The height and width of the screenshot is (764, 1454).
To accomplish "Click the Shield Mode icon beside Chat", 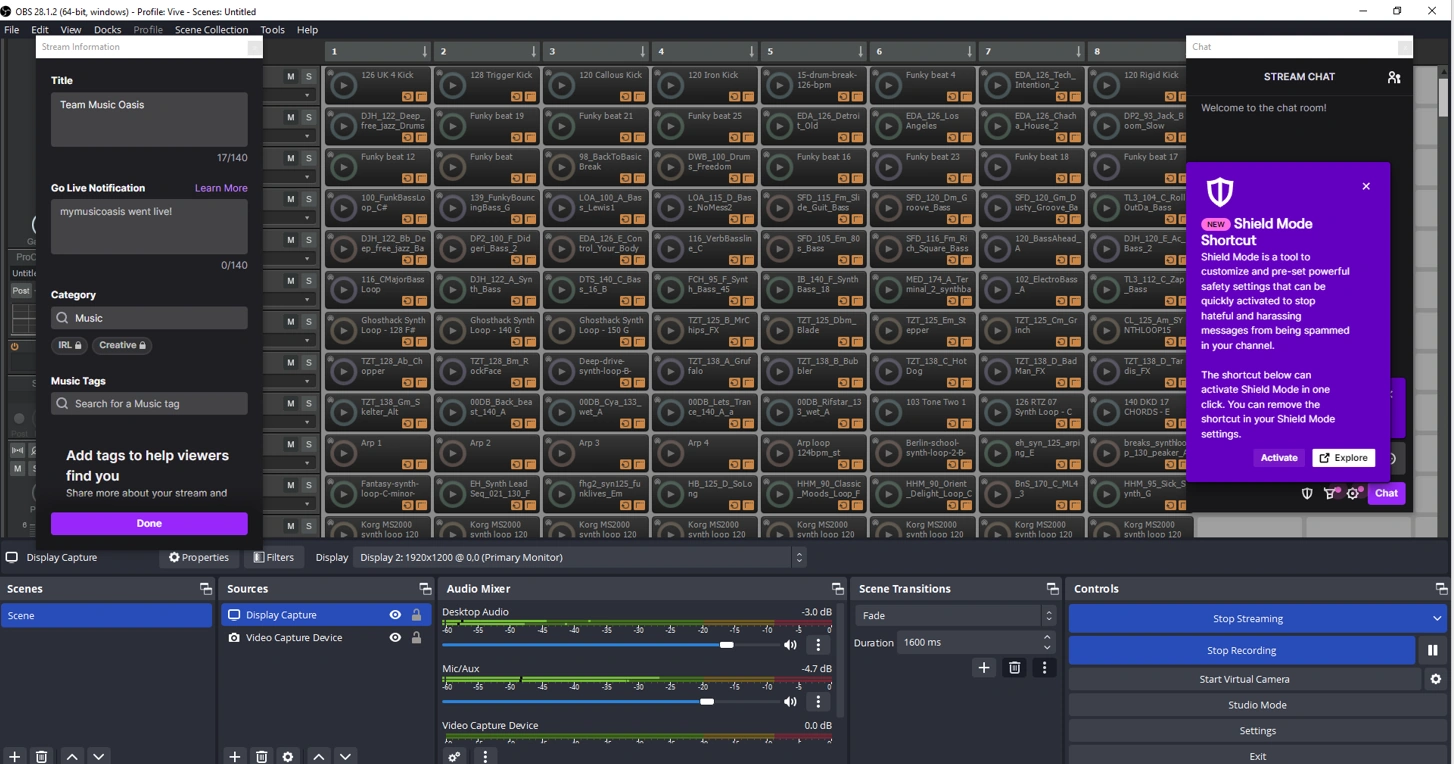I will point(1306,493).
